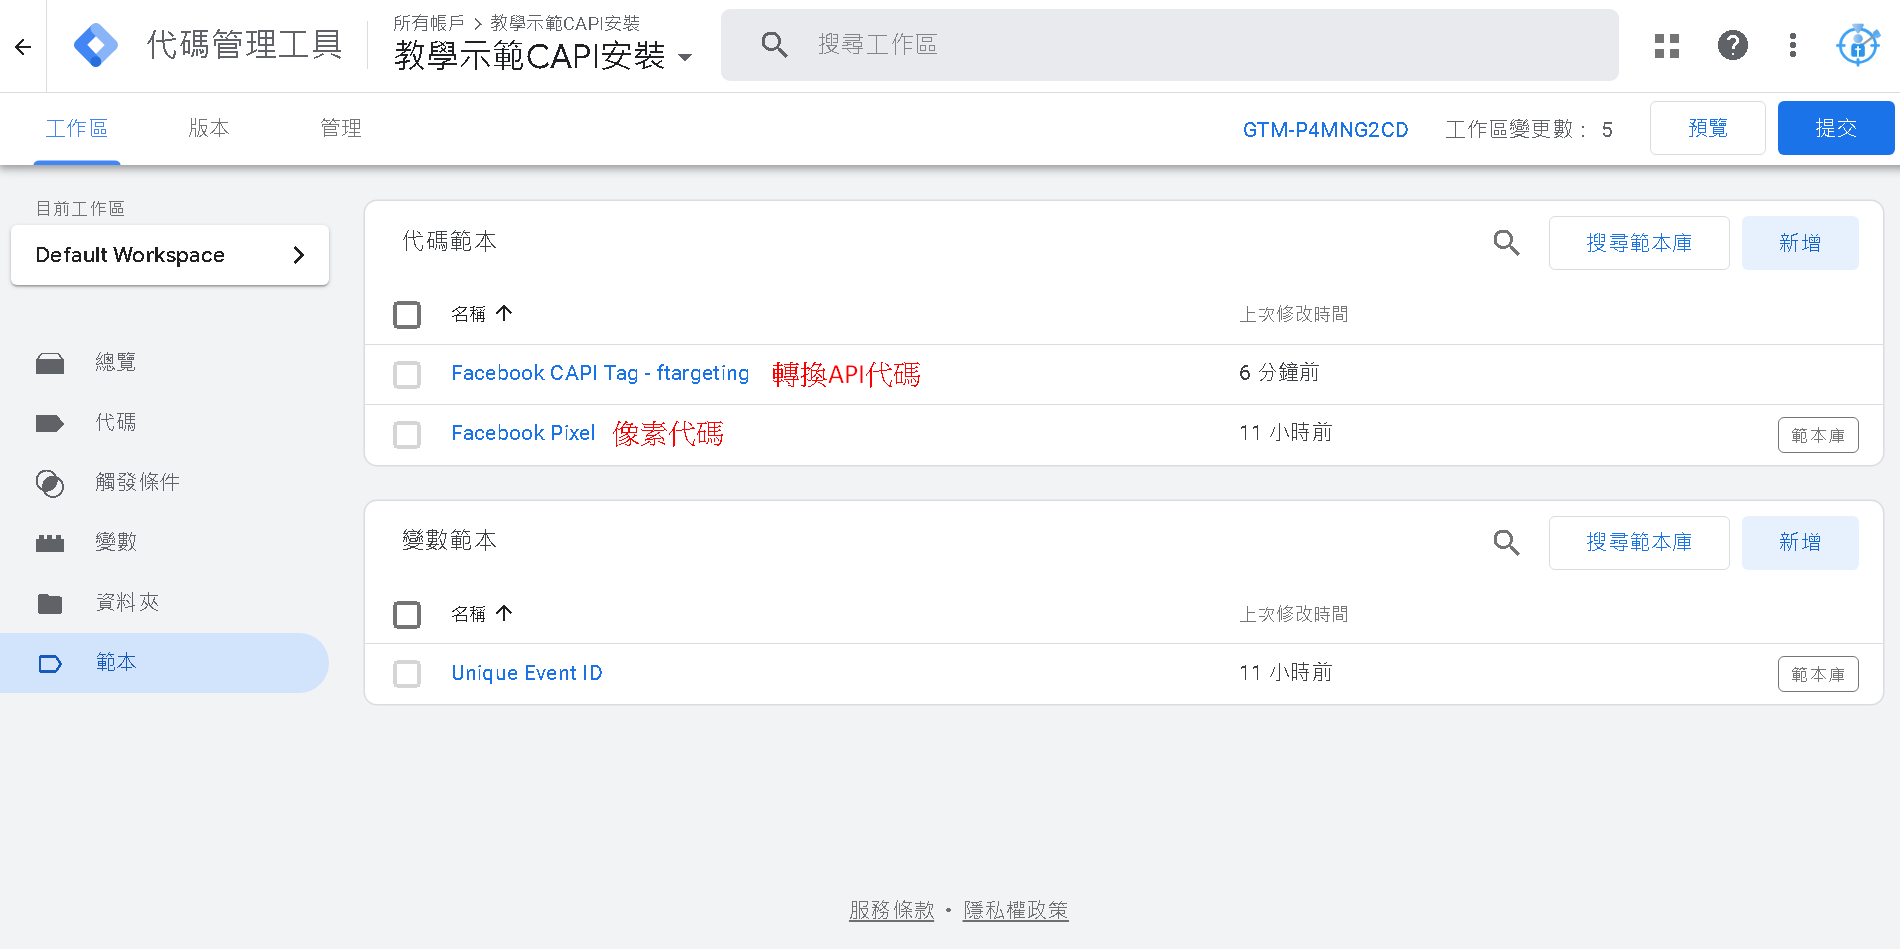Open the 隱私權政策 link

click(x=1015, y=910)
